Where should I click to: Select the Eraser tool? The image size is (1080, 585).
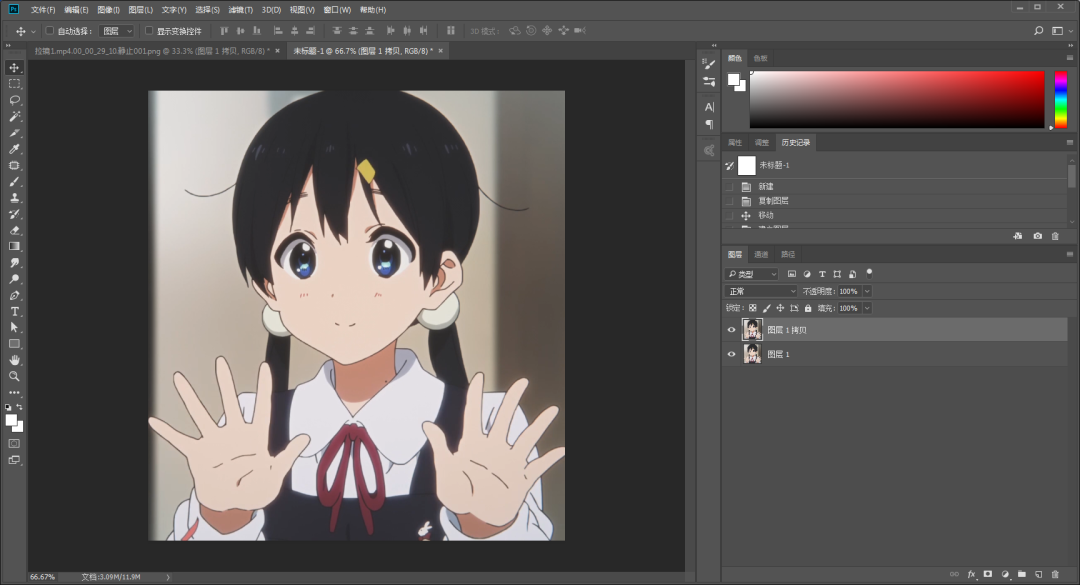coord(14,230)
